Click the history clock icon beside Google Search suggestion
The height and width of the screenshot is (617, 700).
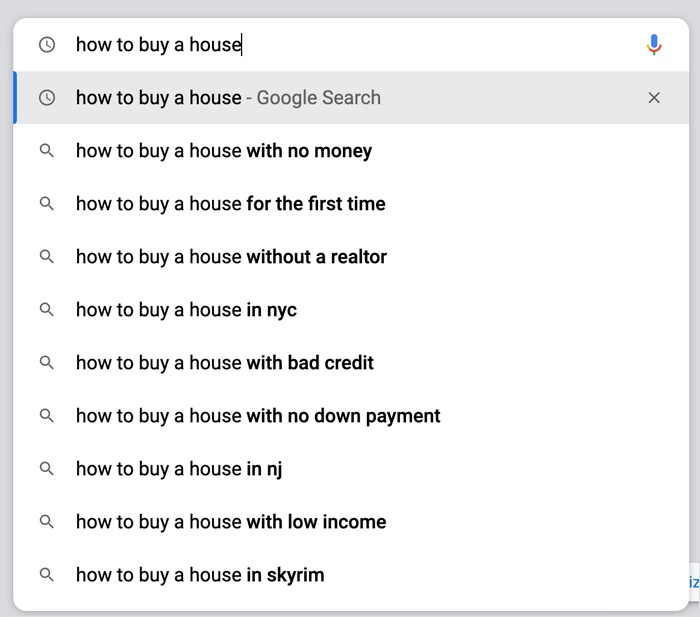pos(46,98)
